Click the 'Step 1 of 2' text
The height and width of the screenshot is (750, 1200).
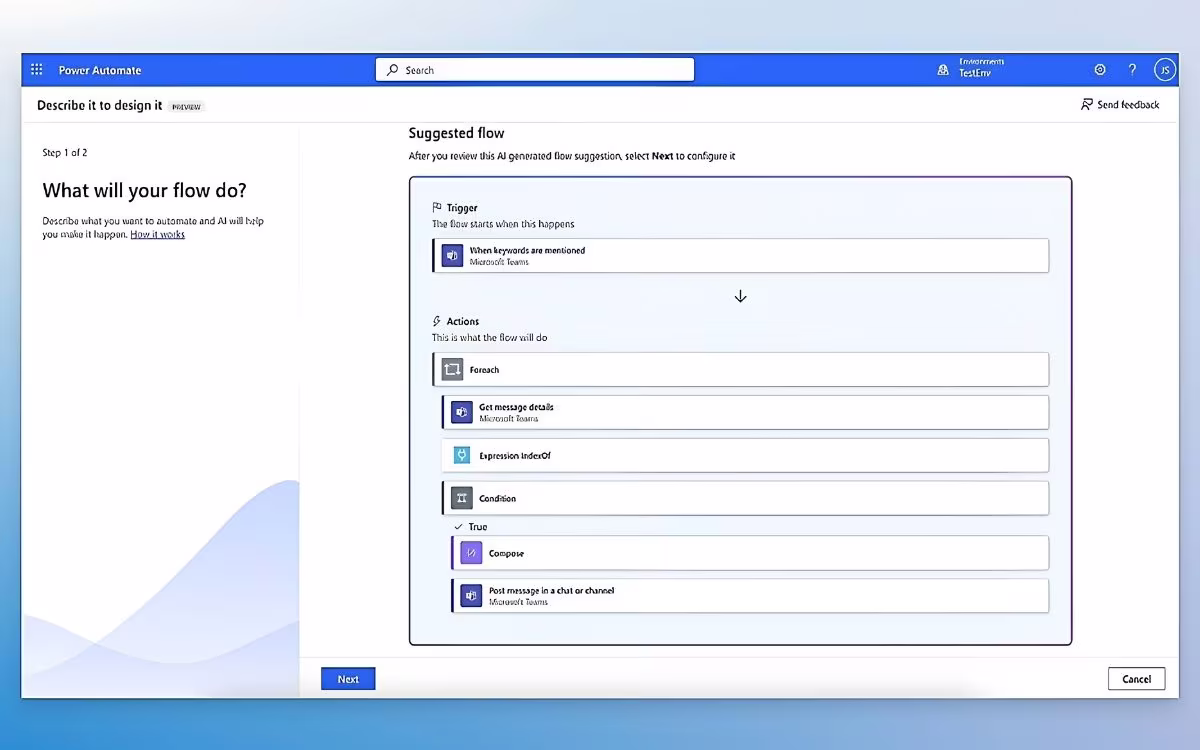point(65,153)
